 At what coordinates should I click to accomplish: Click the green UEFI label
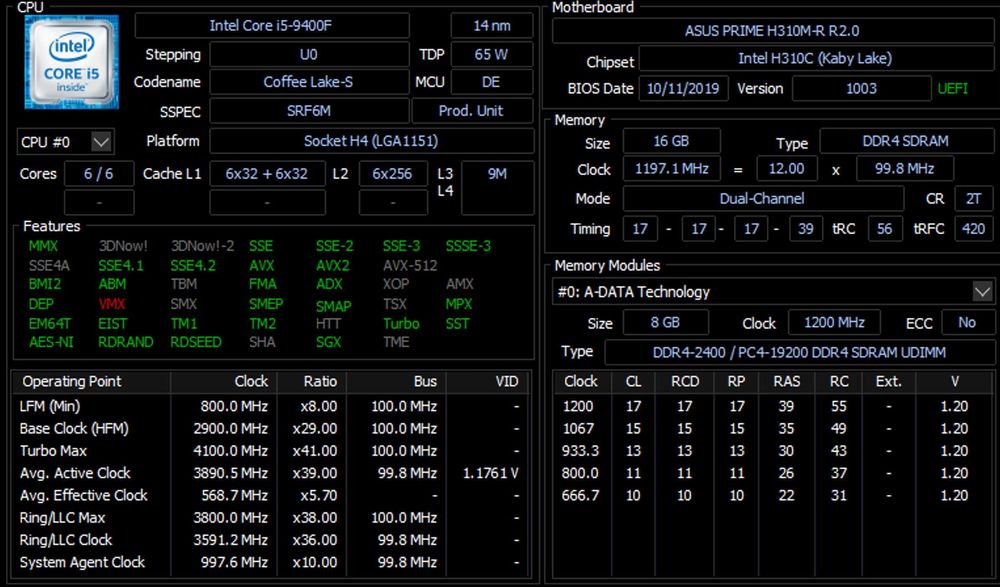coord(953,88)
